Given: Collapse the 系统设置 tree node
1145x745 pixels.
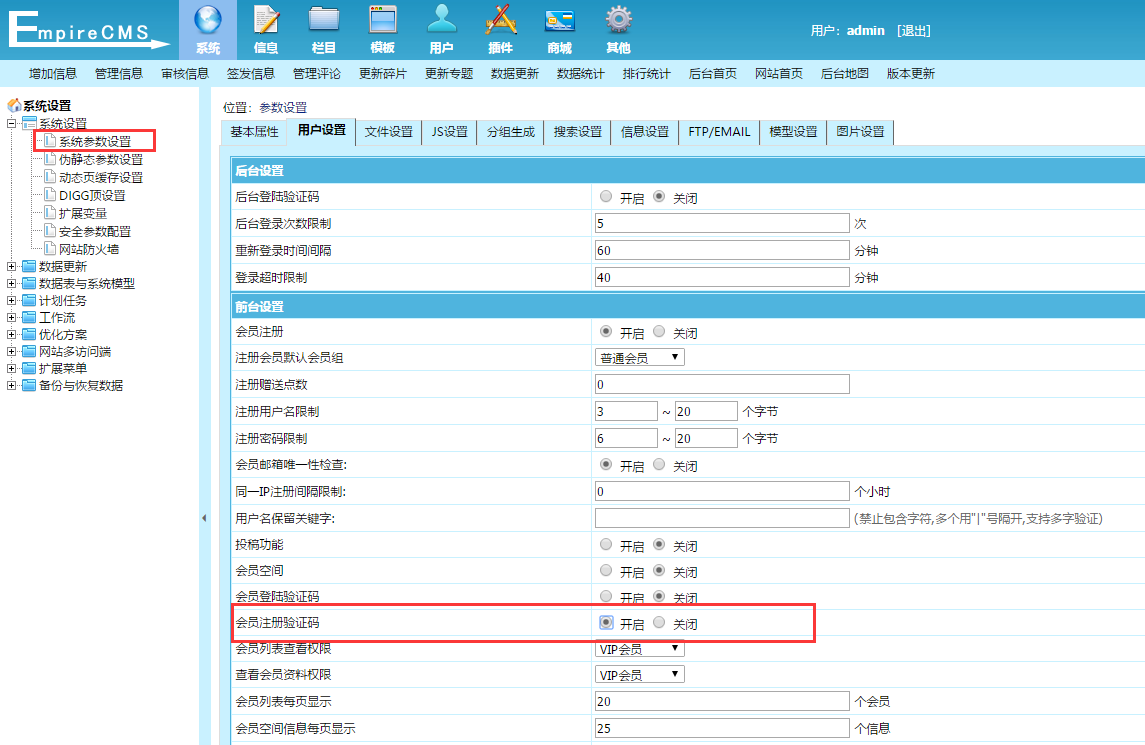Looking at the screenshot, I should click(x=11, y=123).
